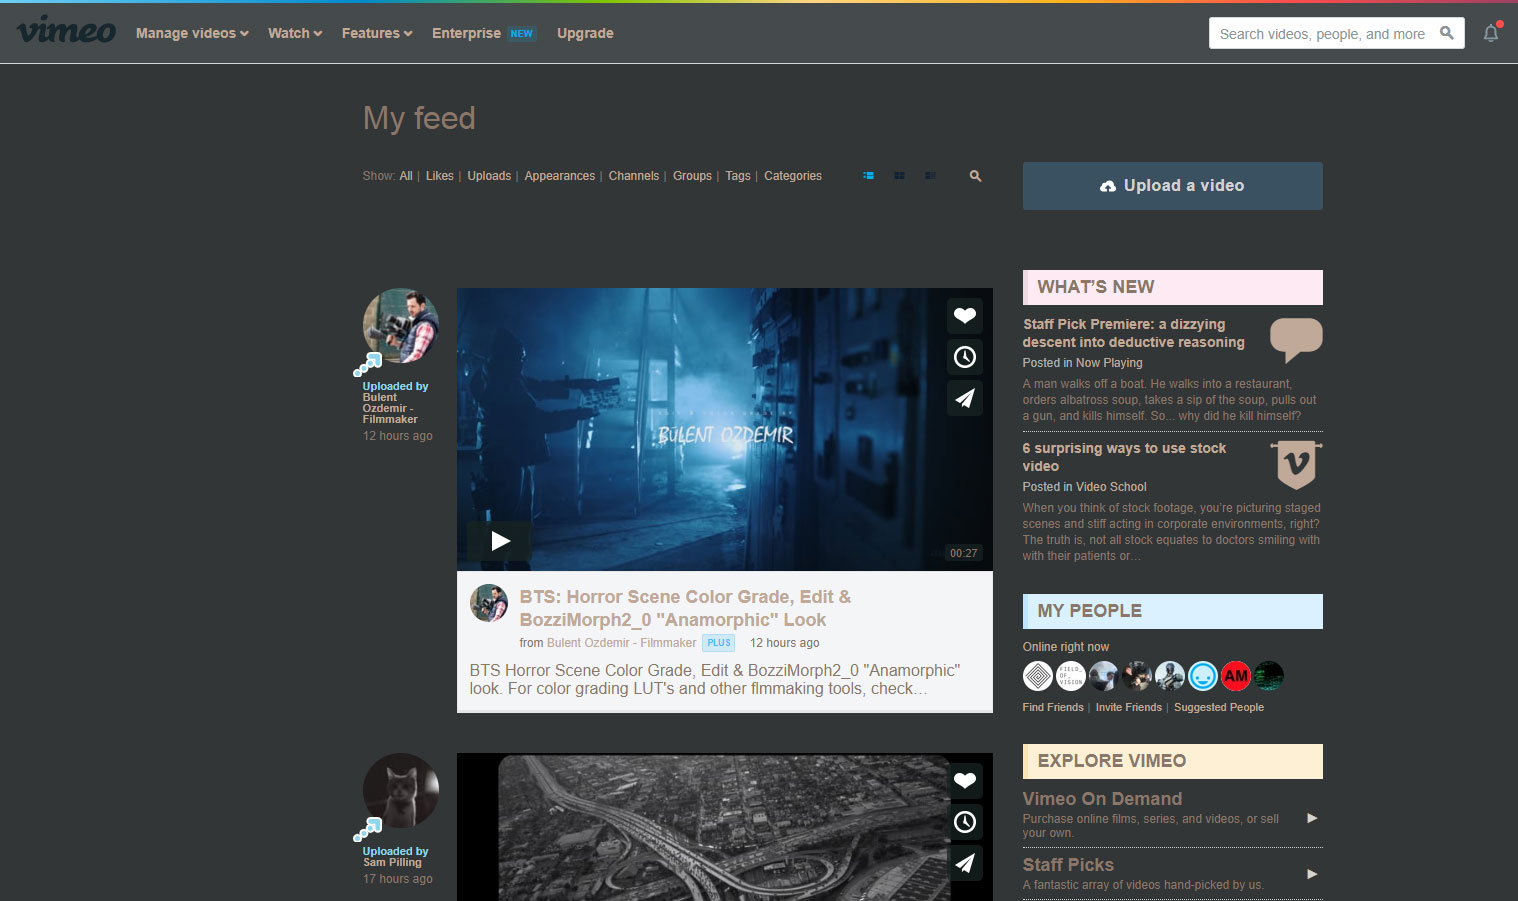Image resolution: width=1518 pixels, height=901 pixels.
Task: Switch feed to thumbnail grid view
Action: point(899,176)
